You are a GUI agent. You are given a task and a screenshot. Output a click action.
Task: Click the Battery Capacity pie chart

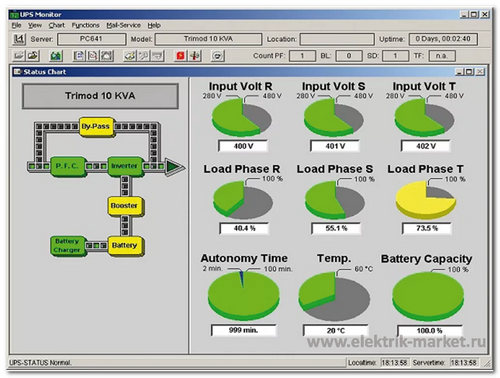point(428,296)
